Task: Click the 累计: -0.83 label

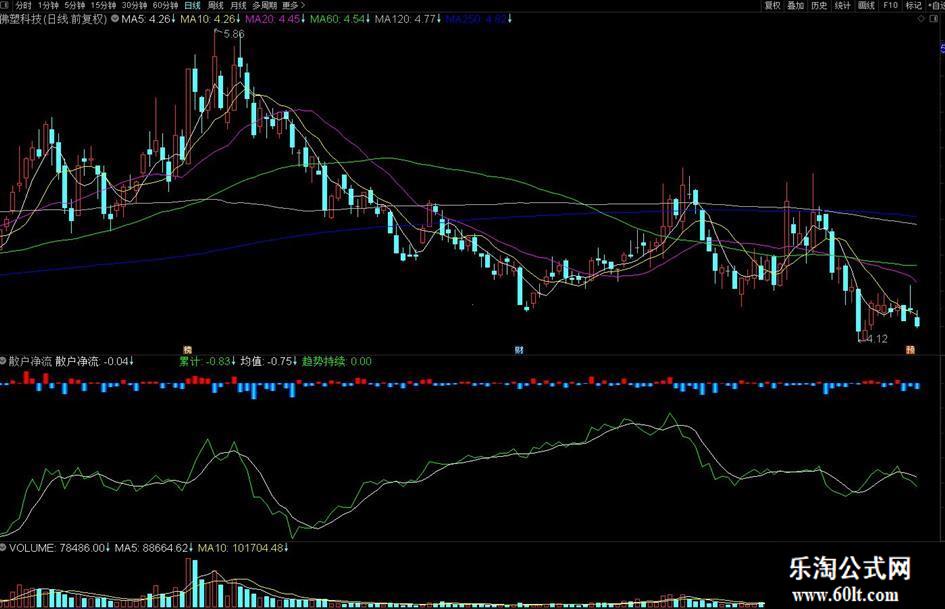Action: 207,361
